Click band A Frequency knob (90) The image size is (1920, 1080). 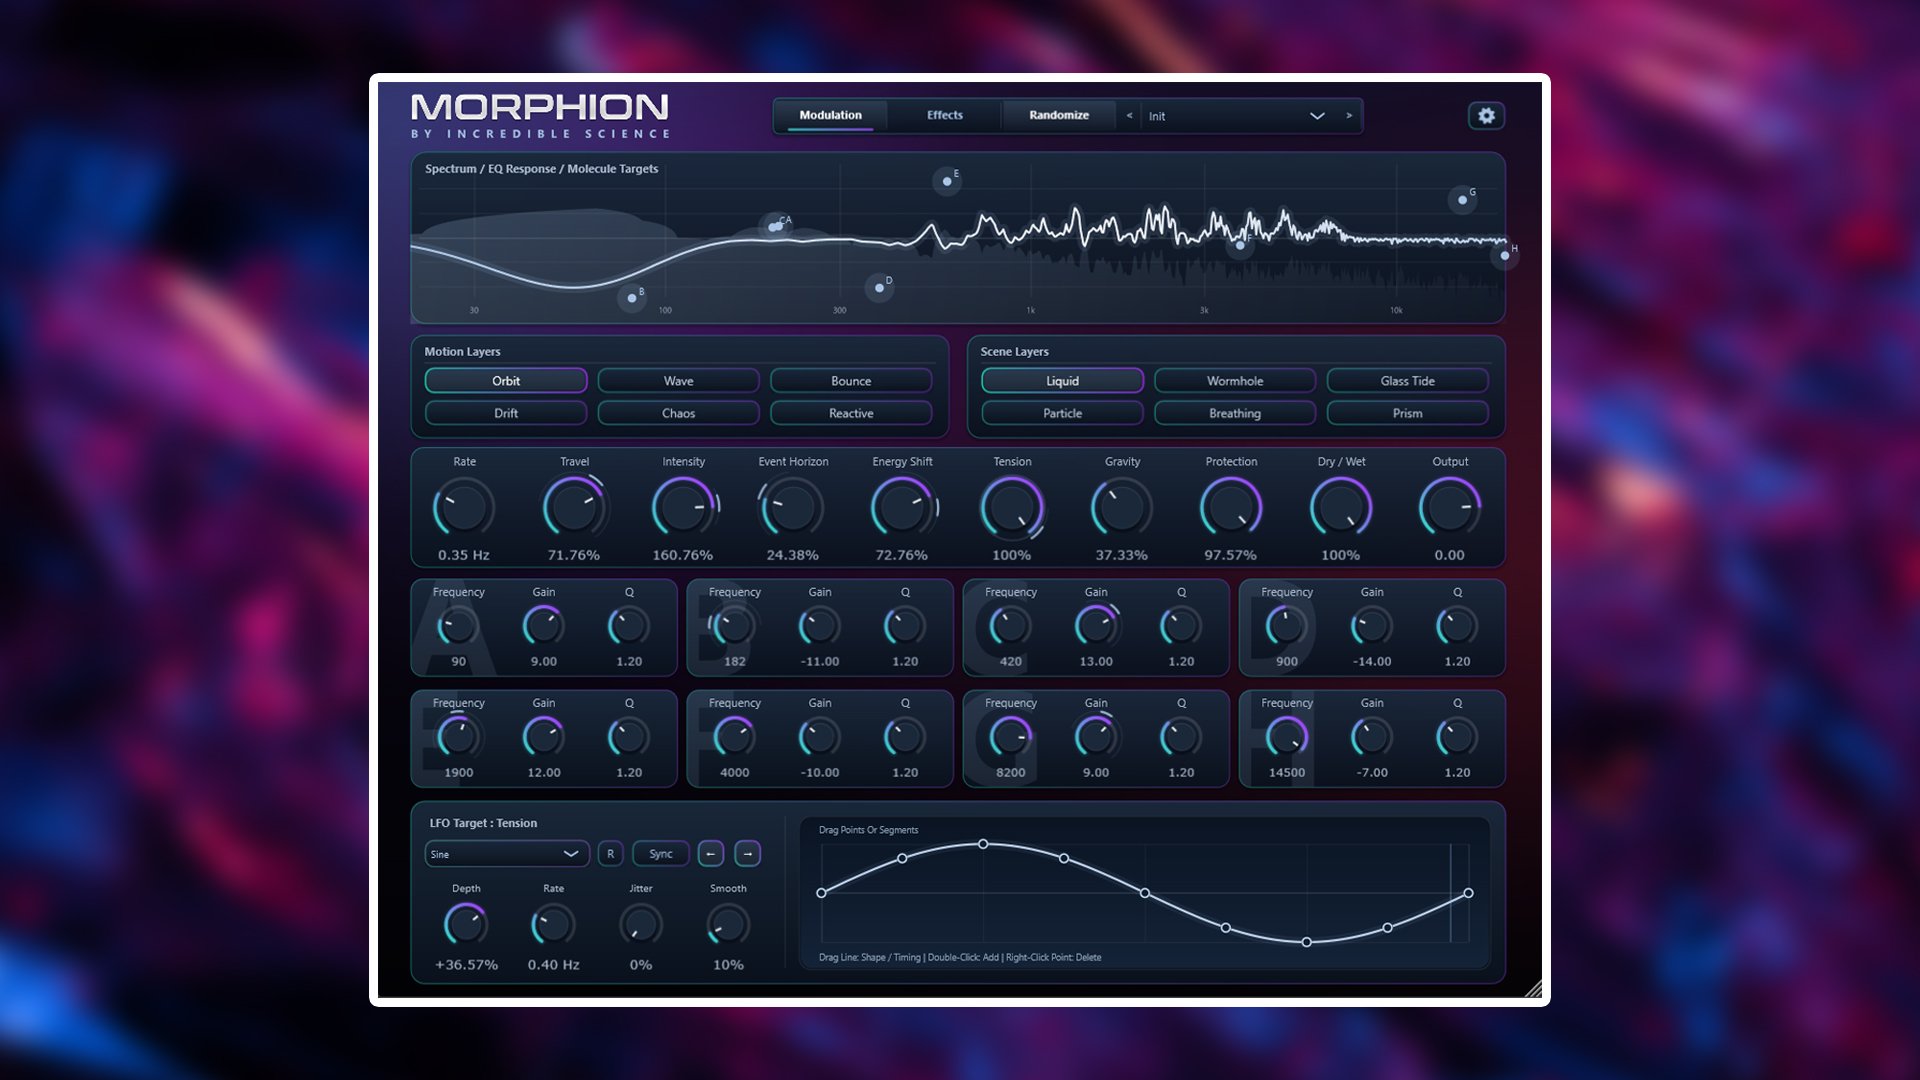pos(458,627)
